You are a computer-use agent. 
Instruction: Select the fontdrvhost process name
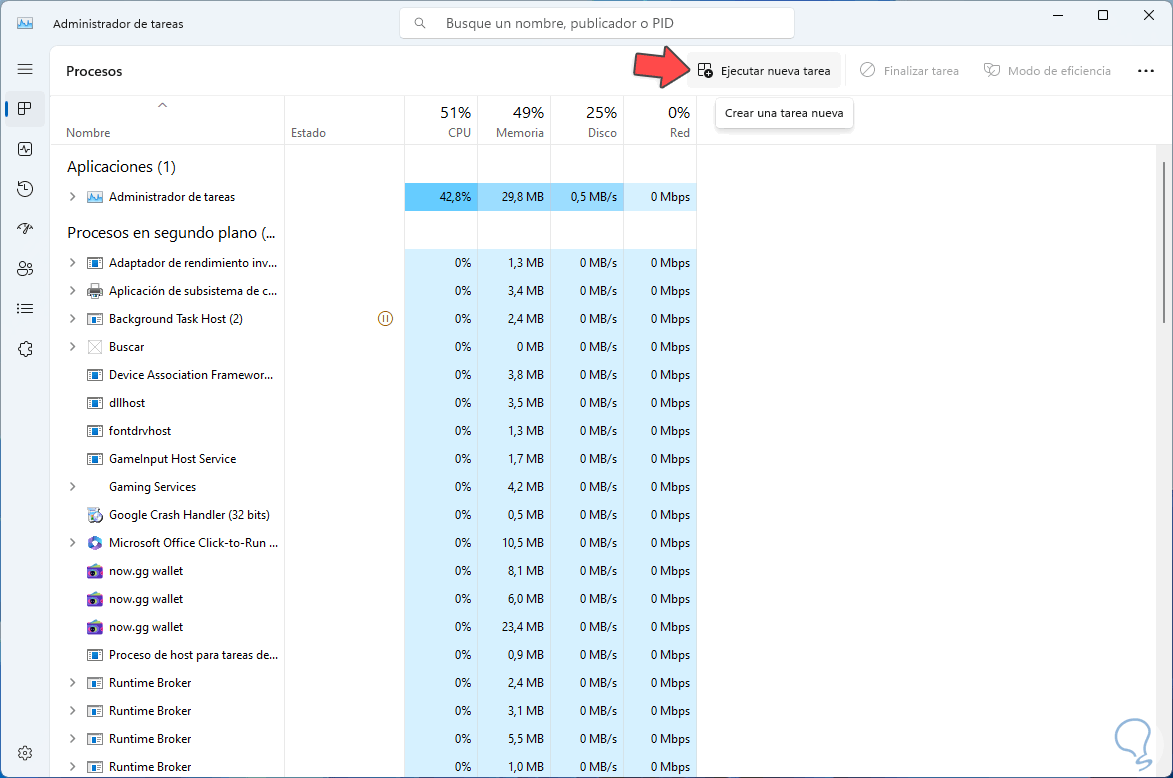(140, 431)
